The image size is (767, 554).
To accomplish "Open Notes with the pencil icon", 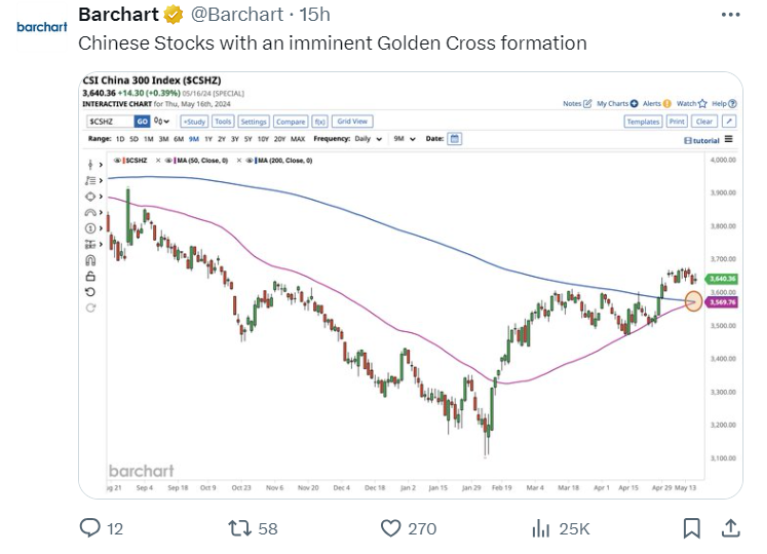I will [587, 103].
